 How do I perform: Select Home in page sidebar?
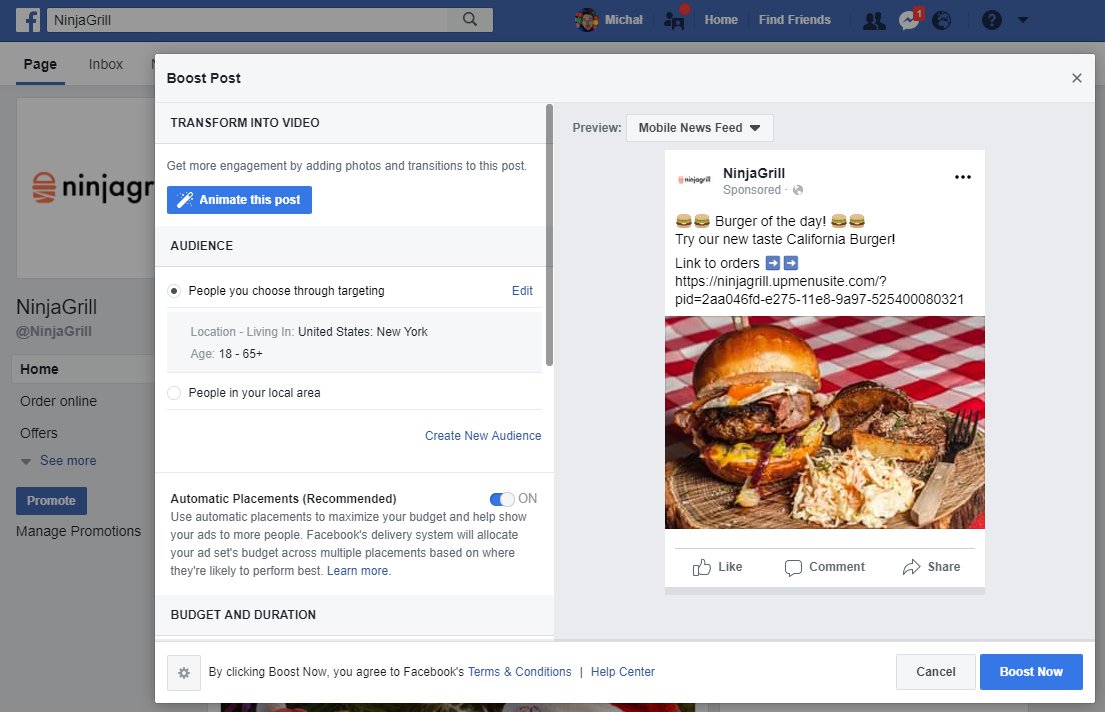(x=83, y=369)
